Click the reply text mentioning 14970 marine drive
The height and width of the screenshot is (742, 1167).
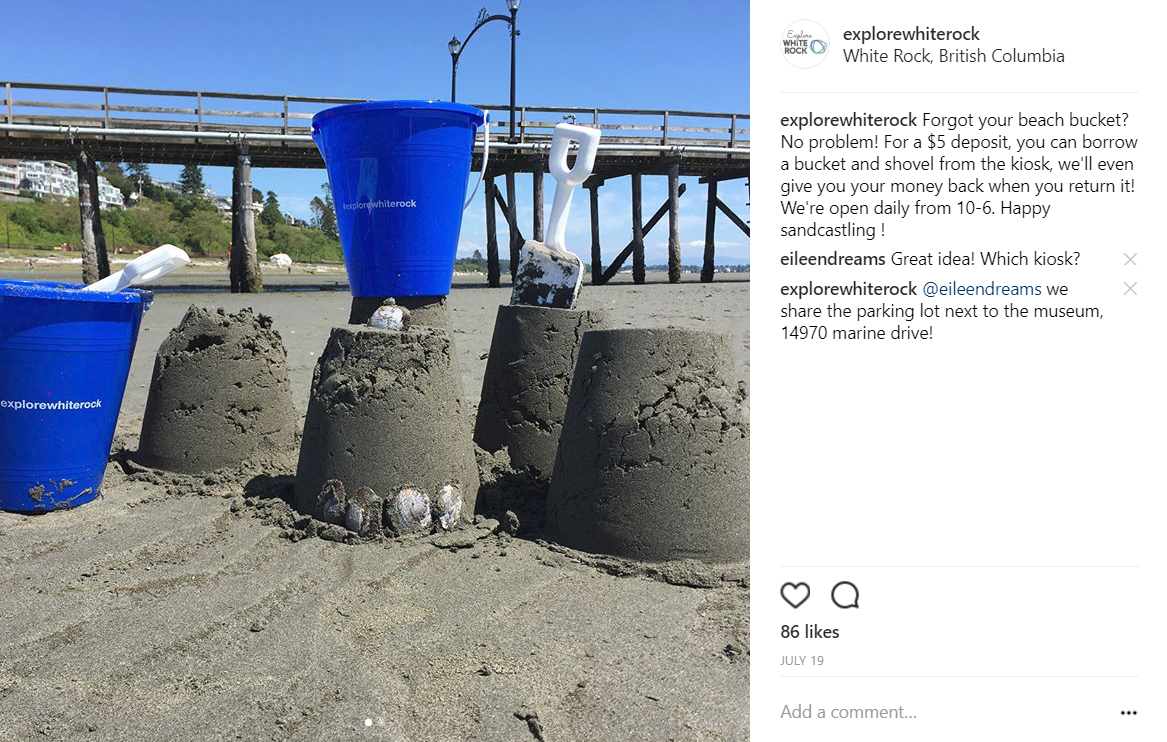click(x=942, y=310)
